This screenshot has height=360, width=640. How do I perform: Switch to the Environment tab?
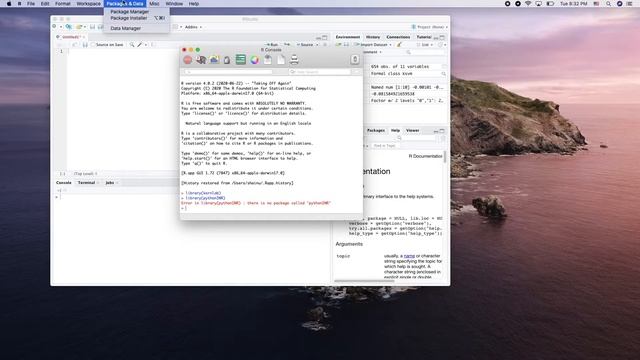point(348,37)
